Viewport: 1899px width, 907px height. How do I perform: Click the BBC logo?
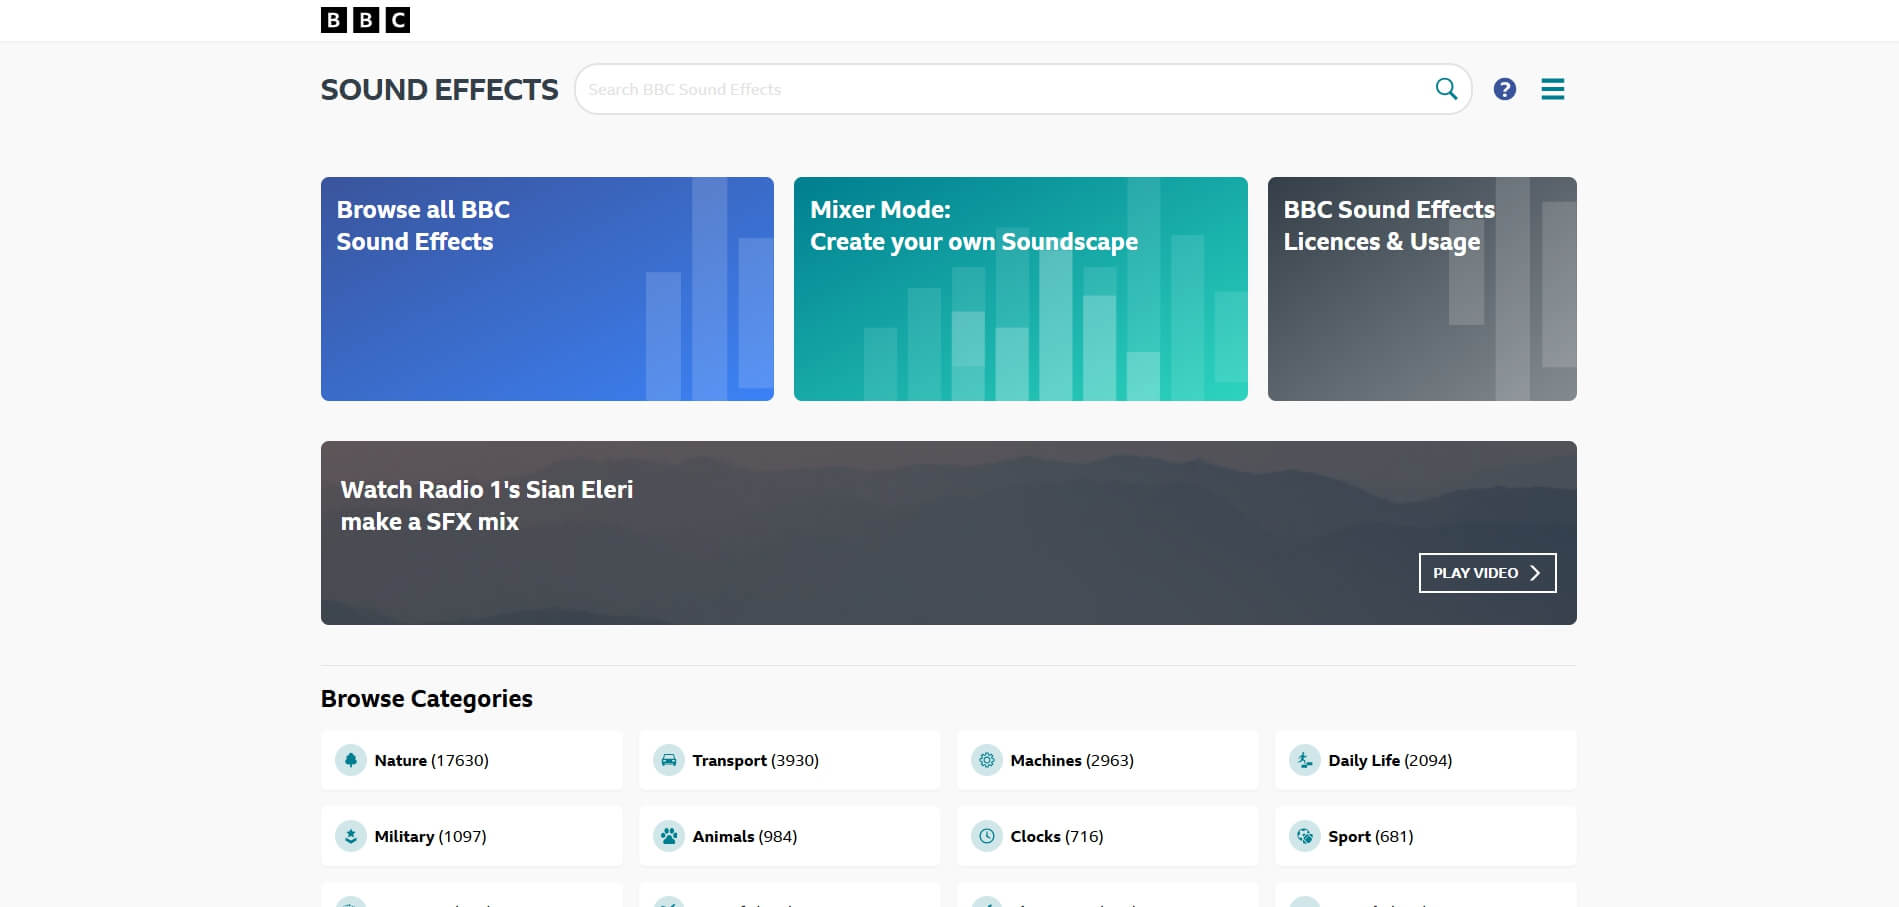click(x=365, y=20)
